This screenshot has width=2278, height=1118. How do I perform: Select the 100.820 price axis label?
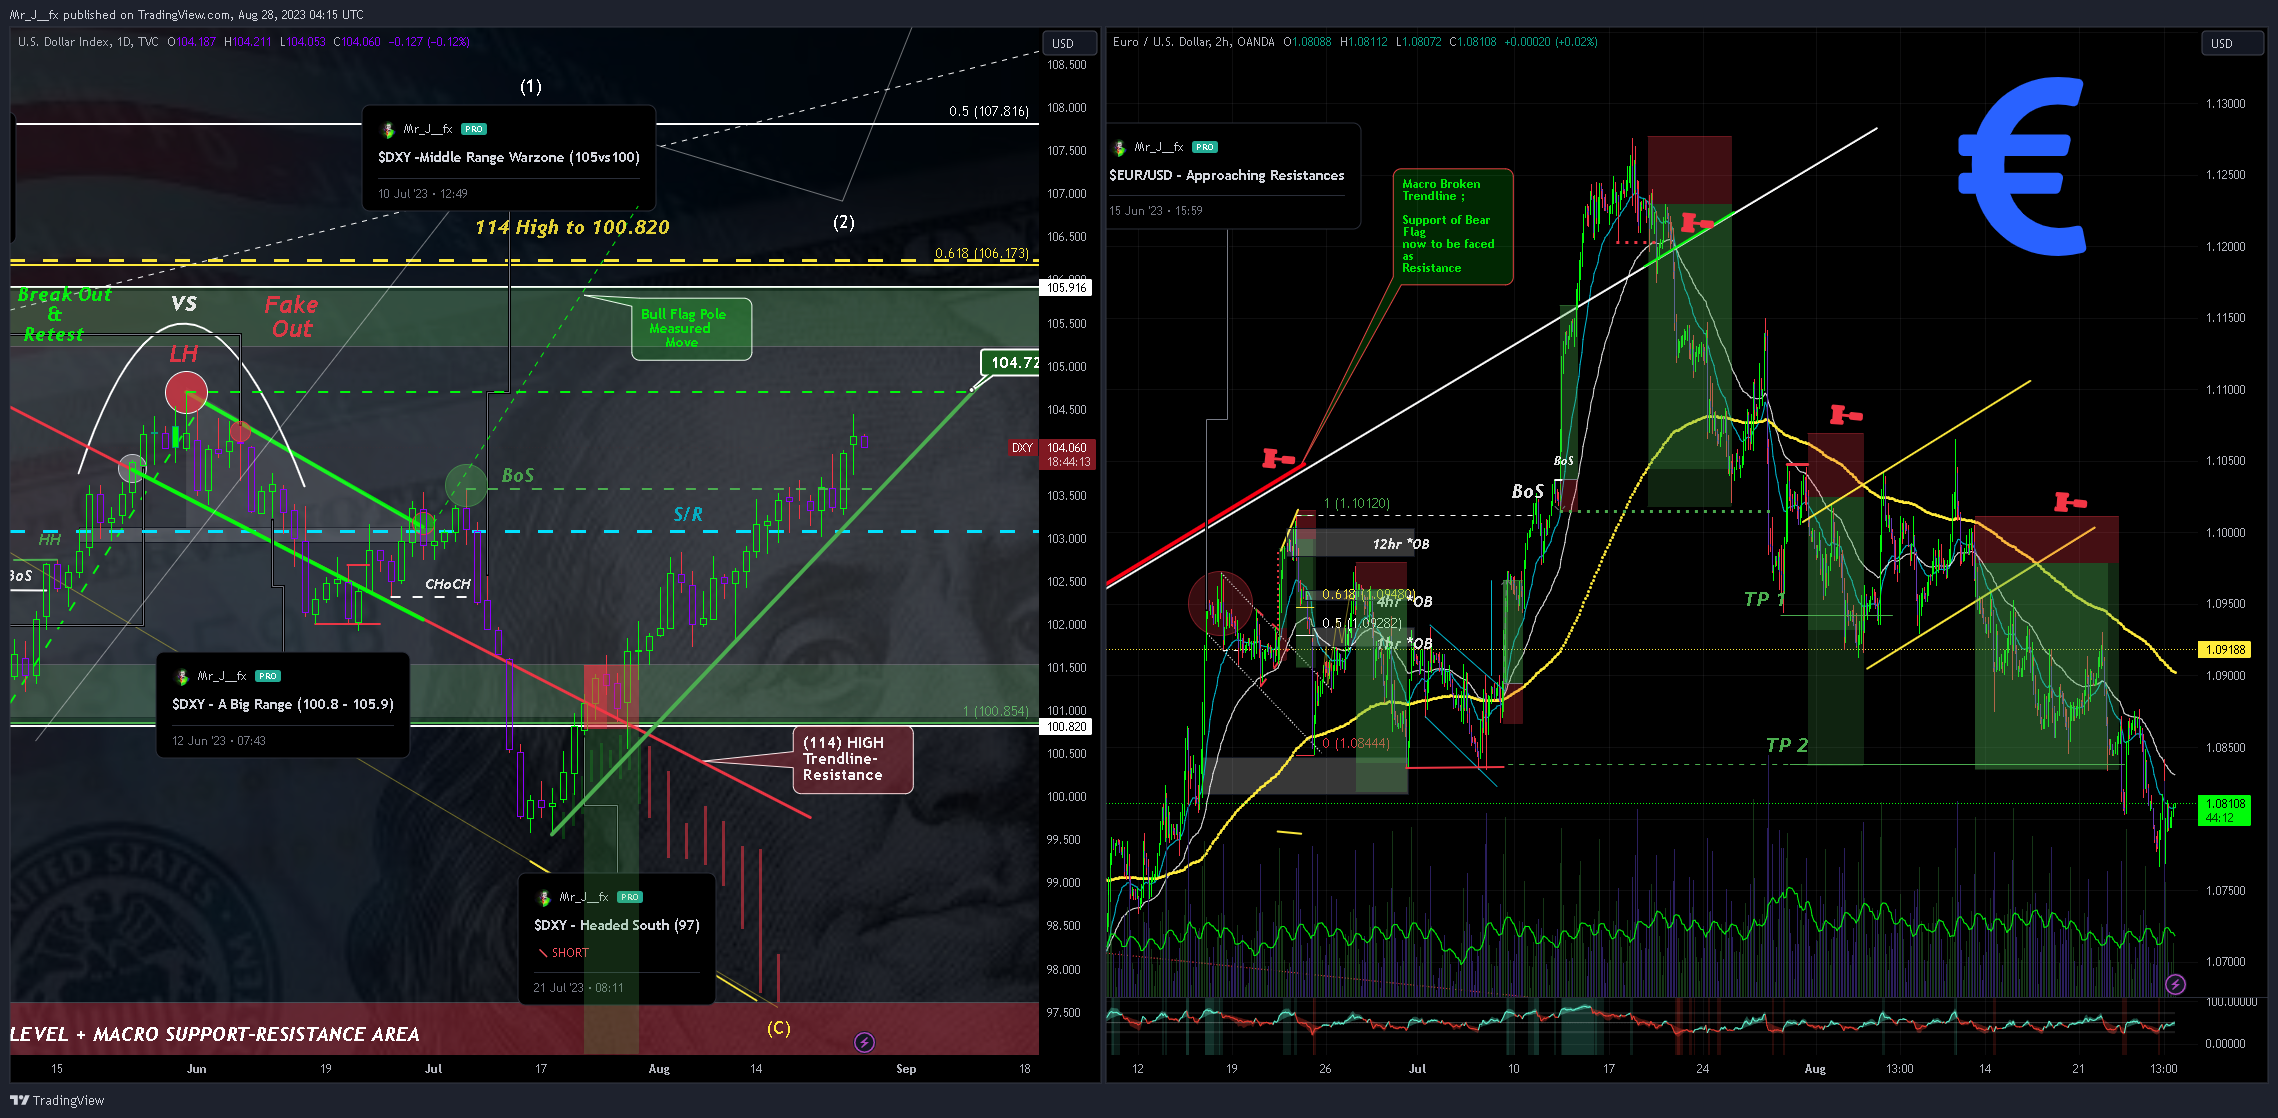tap(1067, 727)
